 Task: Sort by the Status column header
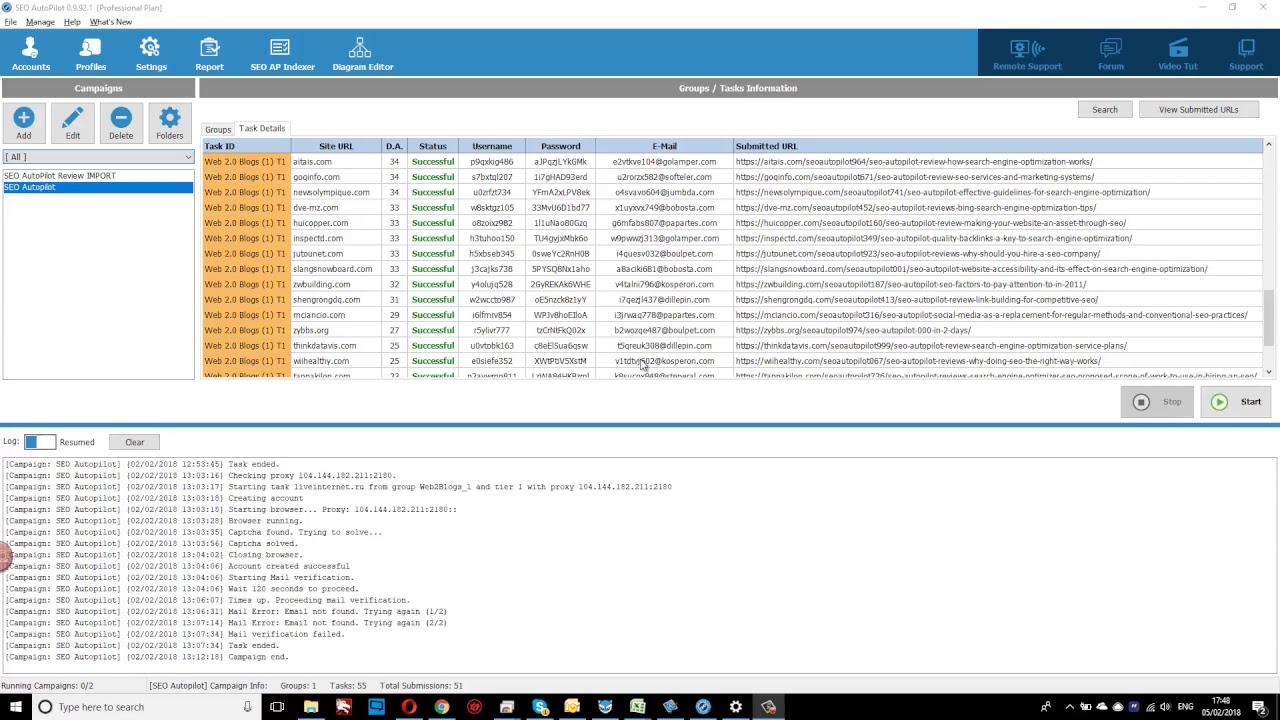coord(433,146)
